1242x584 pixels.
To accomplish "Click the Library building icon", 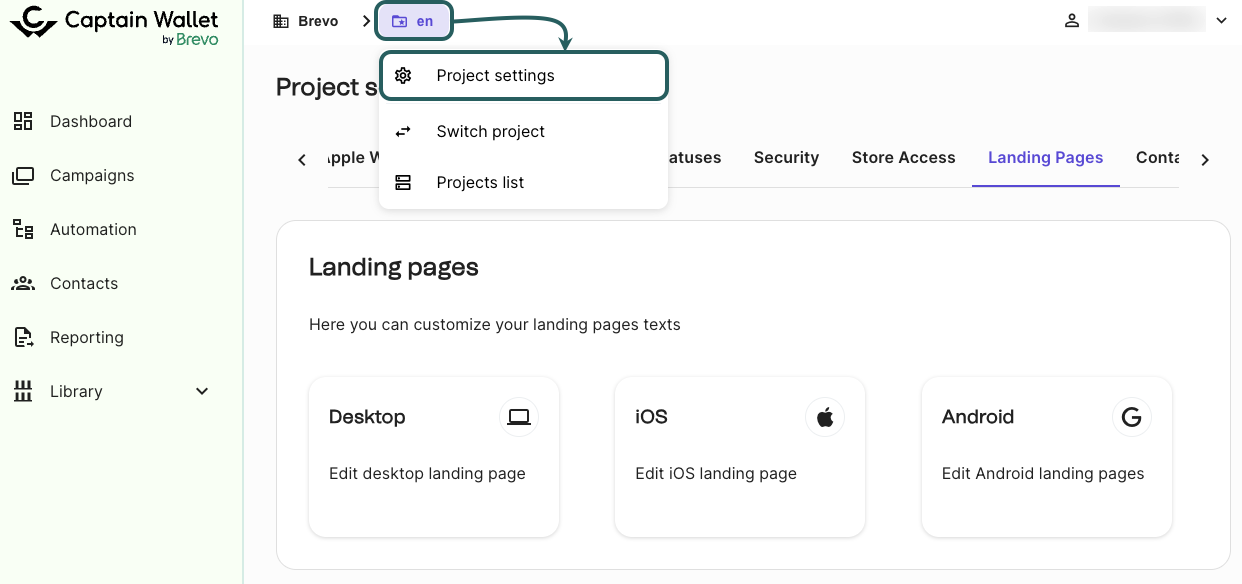I will [x=23, y=392].
